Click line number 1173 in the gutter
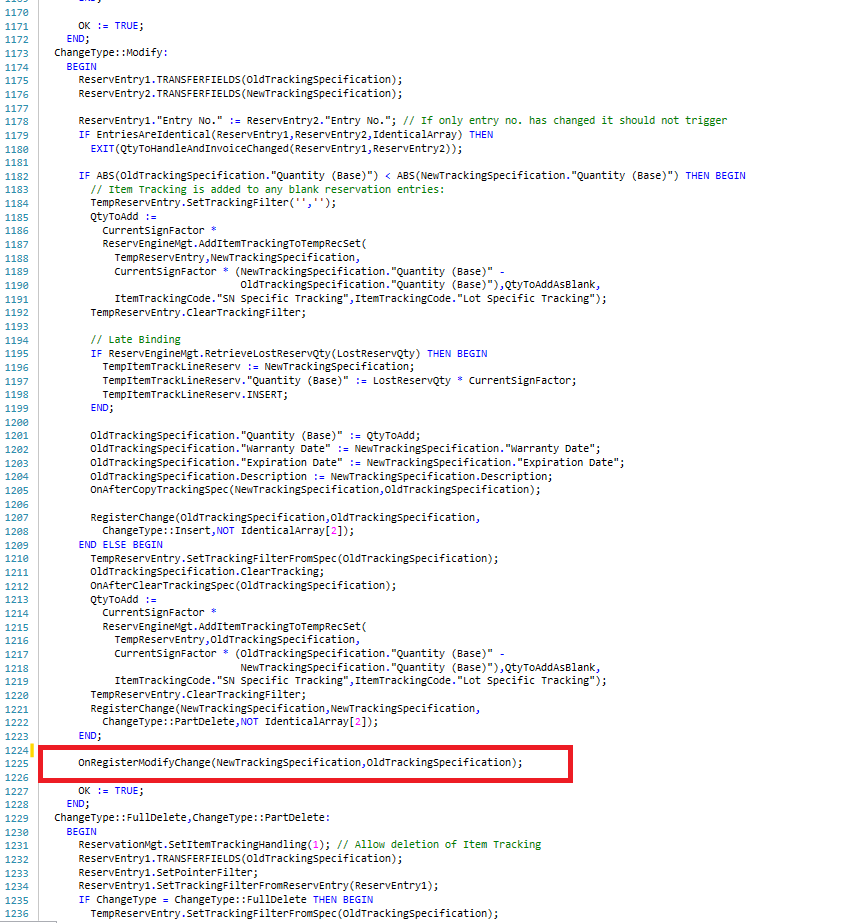The image size is (851, 923). [x=16, y=54]
